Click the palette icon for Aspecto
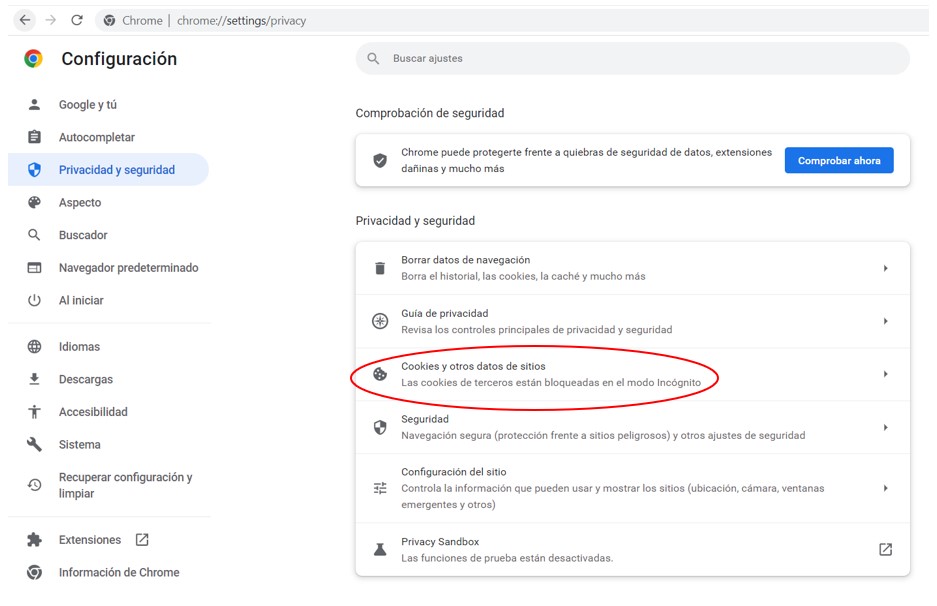937x606 pixels. (x=34, y=202)
